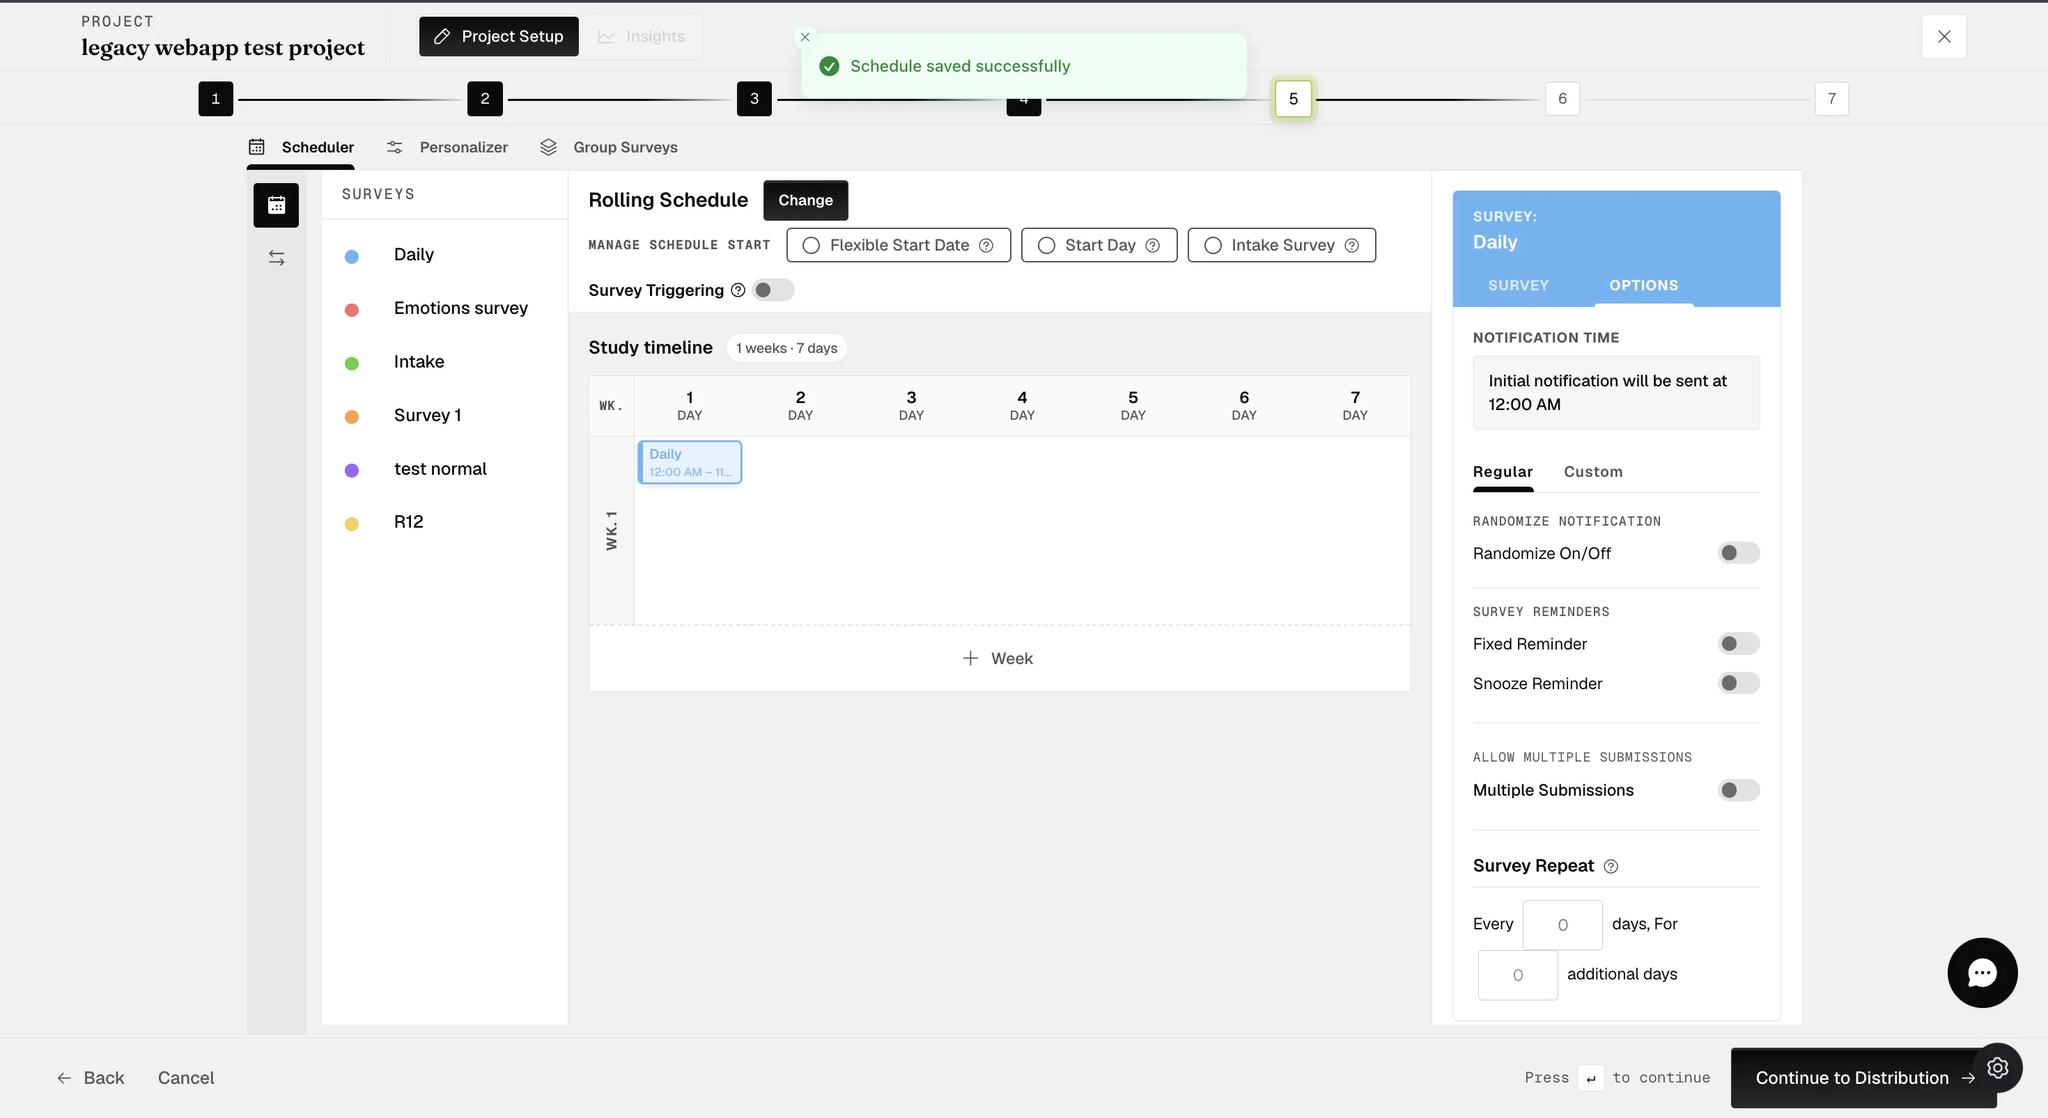Select test normal survey in list
2048x1118 pixels.
[440, 469]
